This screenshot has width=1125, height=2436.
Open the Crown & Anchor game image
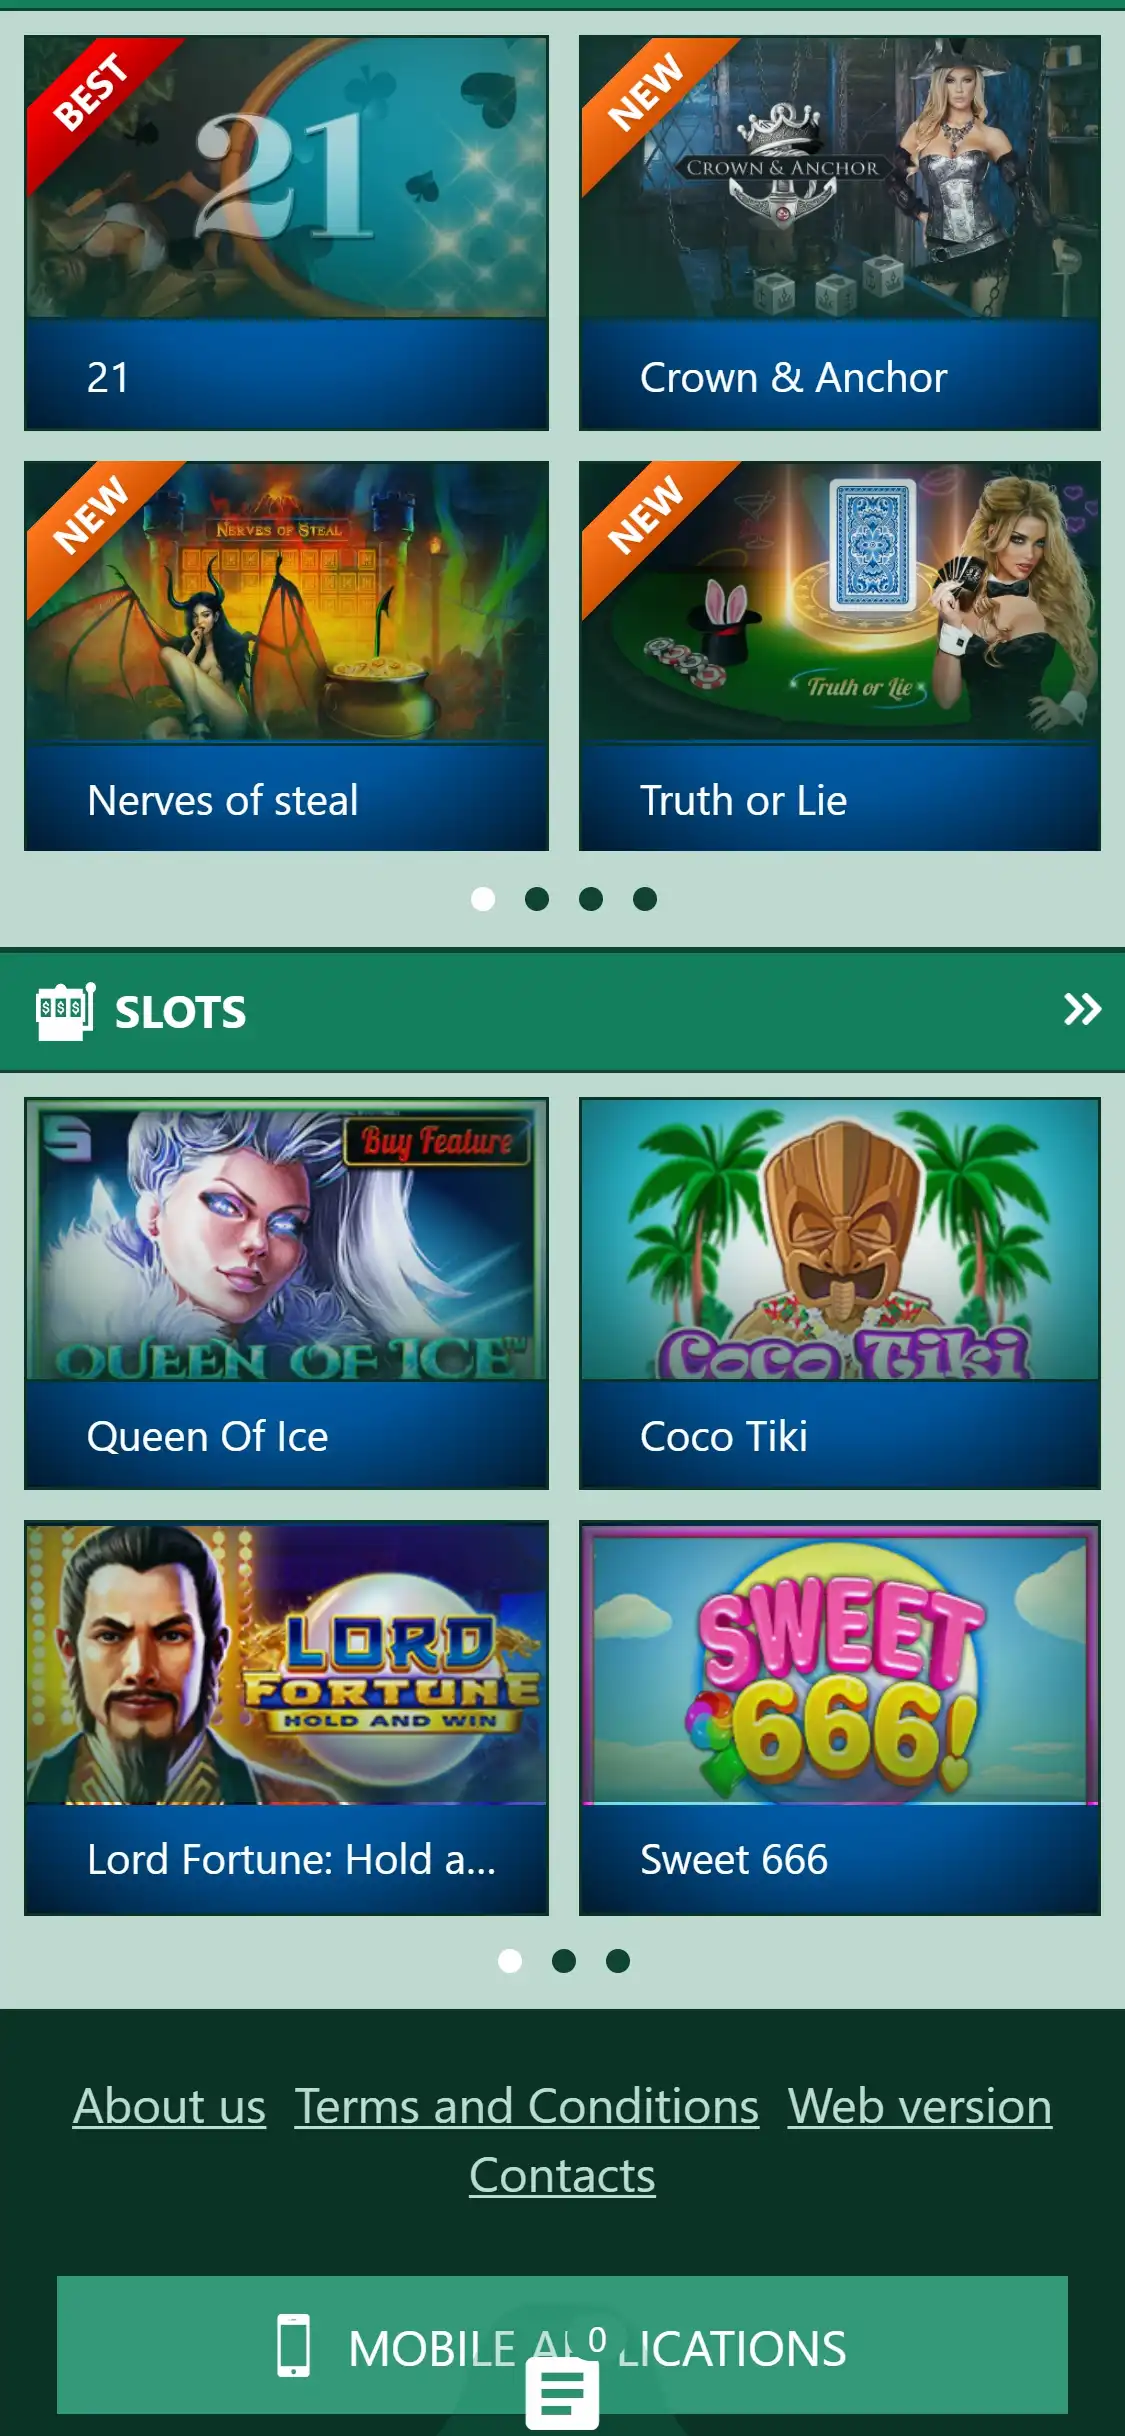(x=840, y=178)
